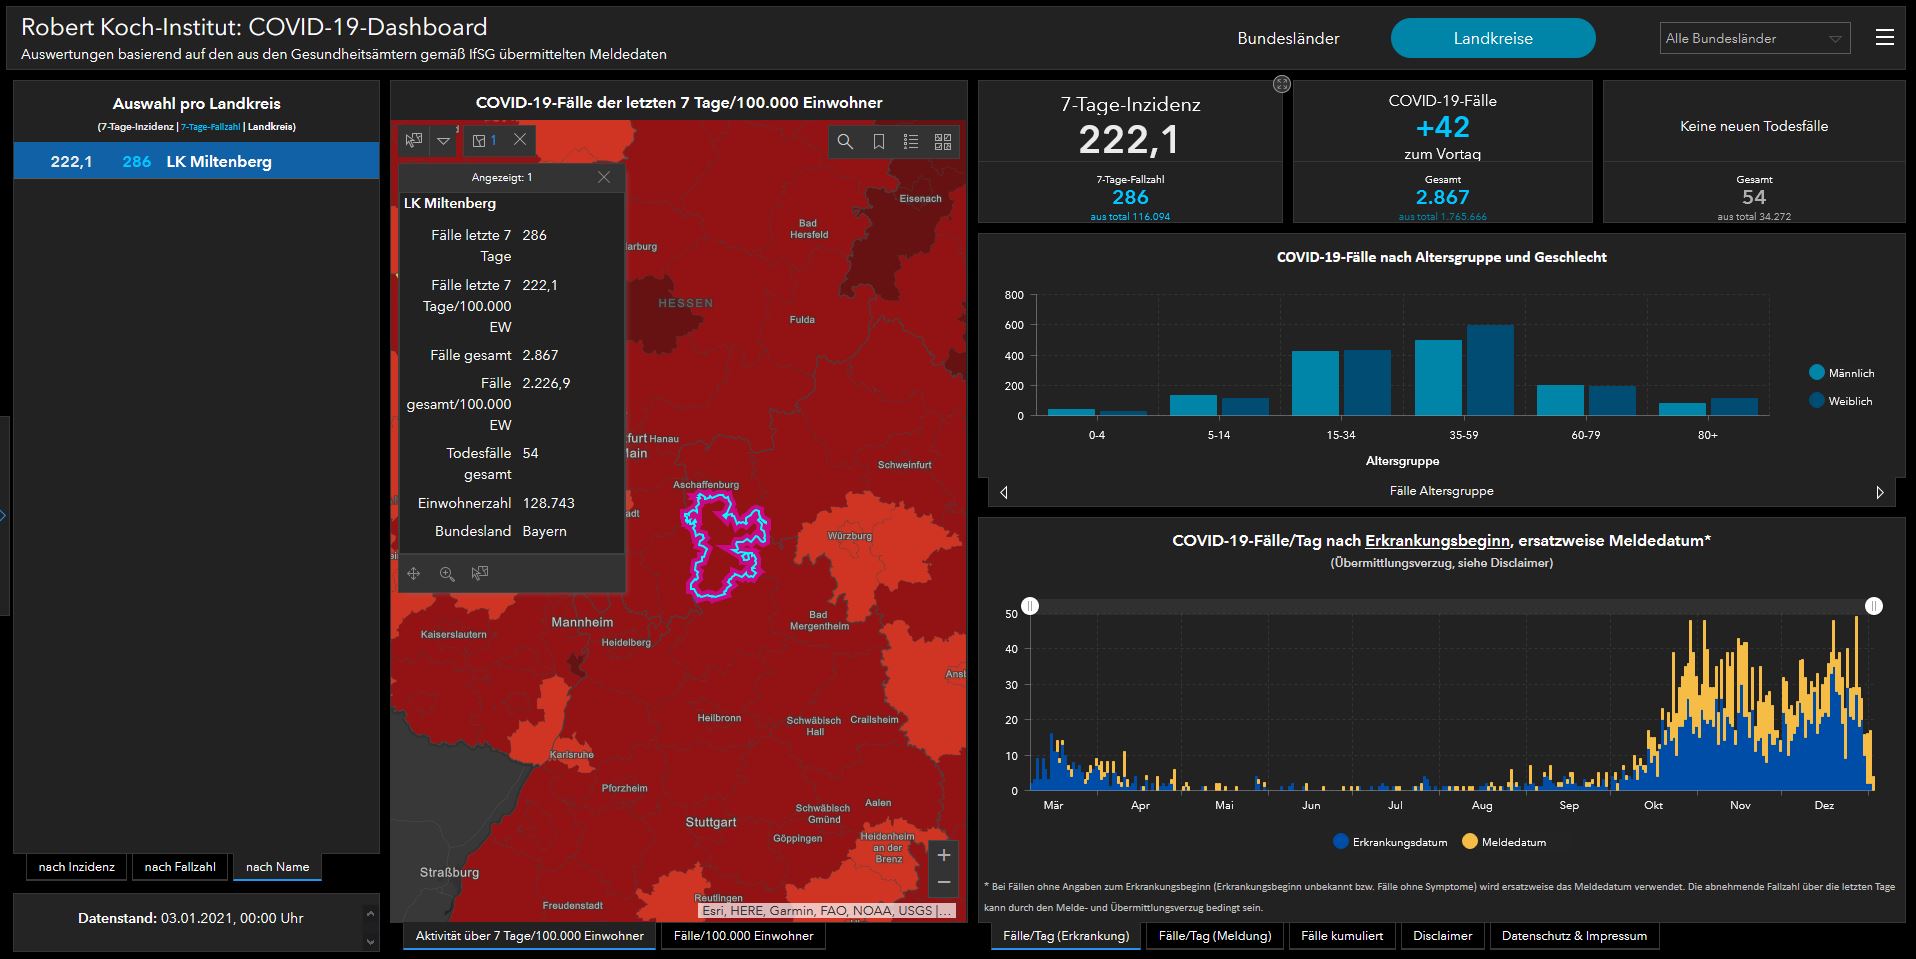This screenshot has height=959, width=1916.
Task: Close the 'Angezeigt: 1' popup
Action: tap(603, 177)
